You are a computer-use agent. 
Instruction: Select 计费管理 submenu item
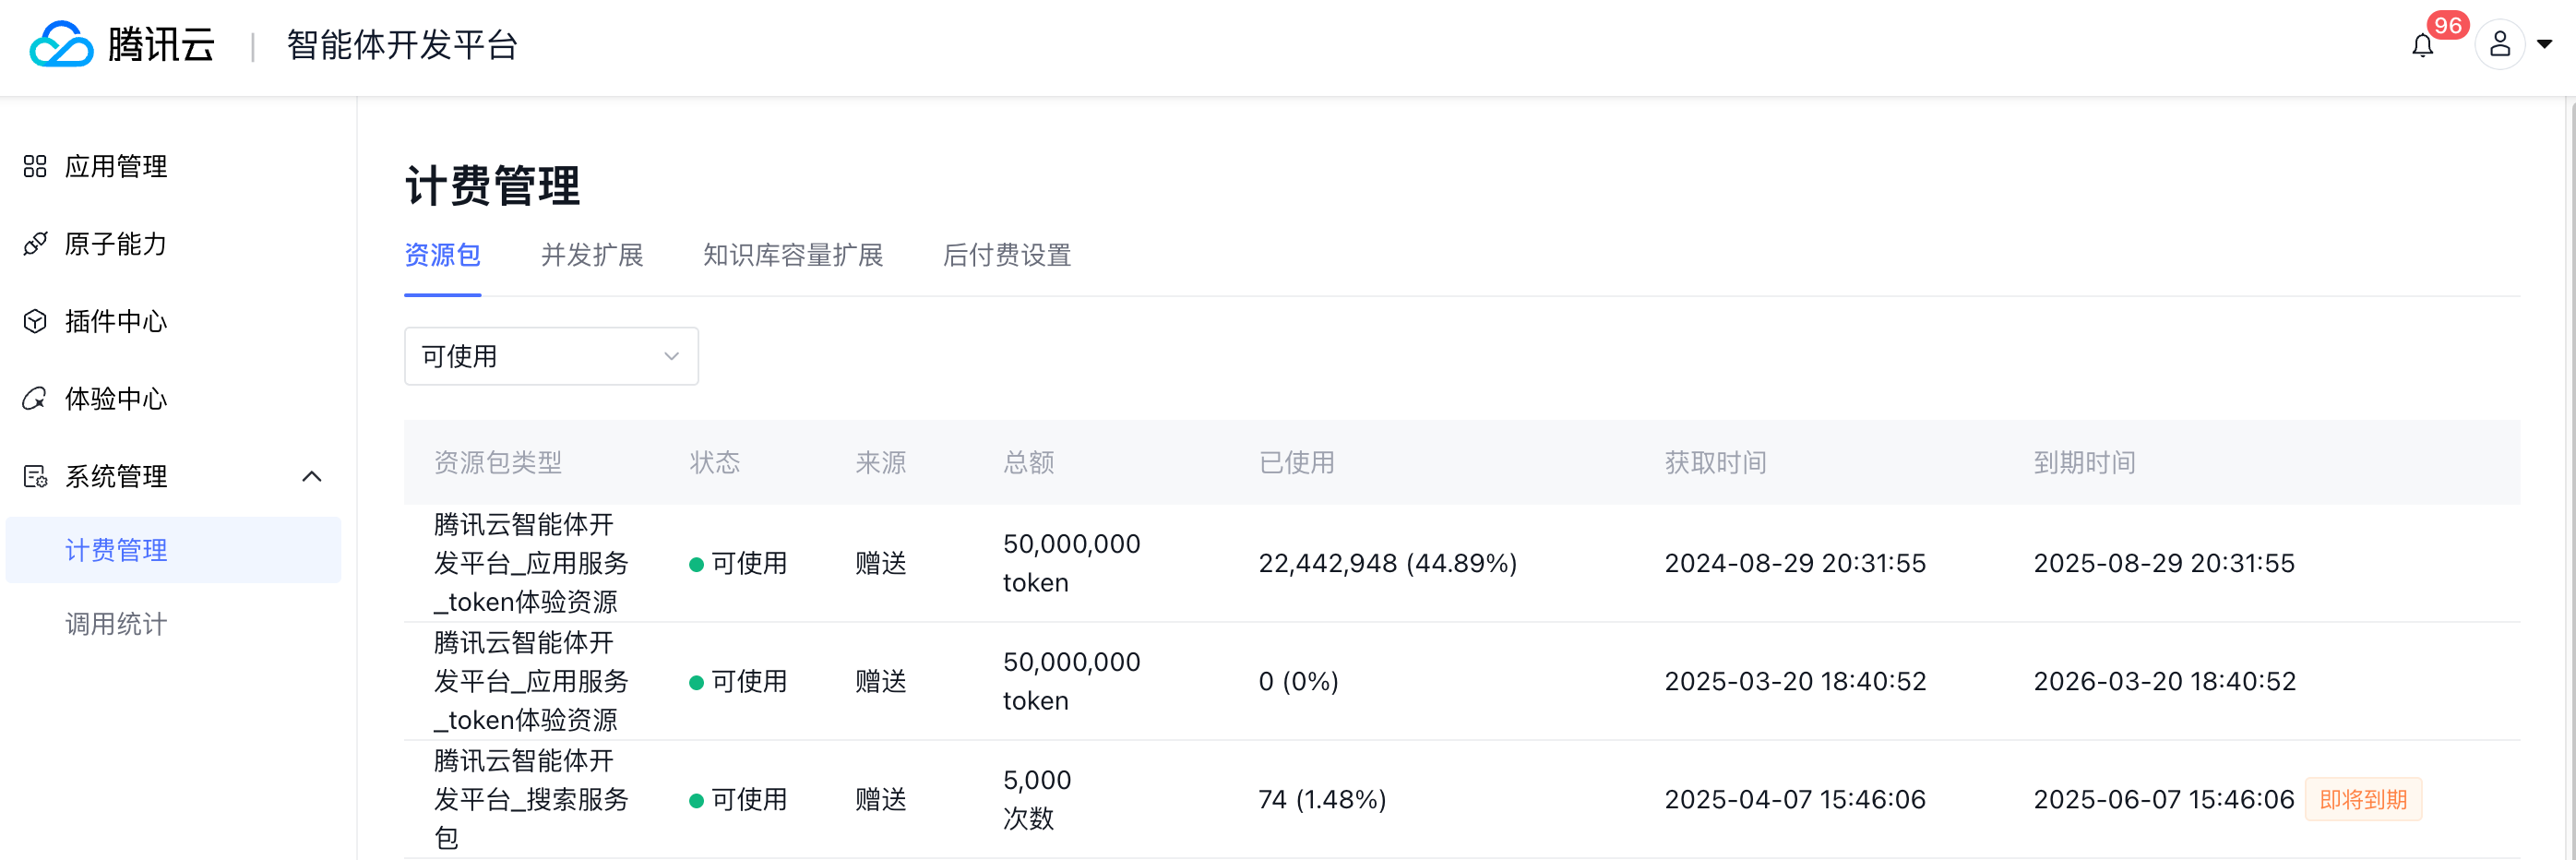pyautogui.click(x=173, y=550)
